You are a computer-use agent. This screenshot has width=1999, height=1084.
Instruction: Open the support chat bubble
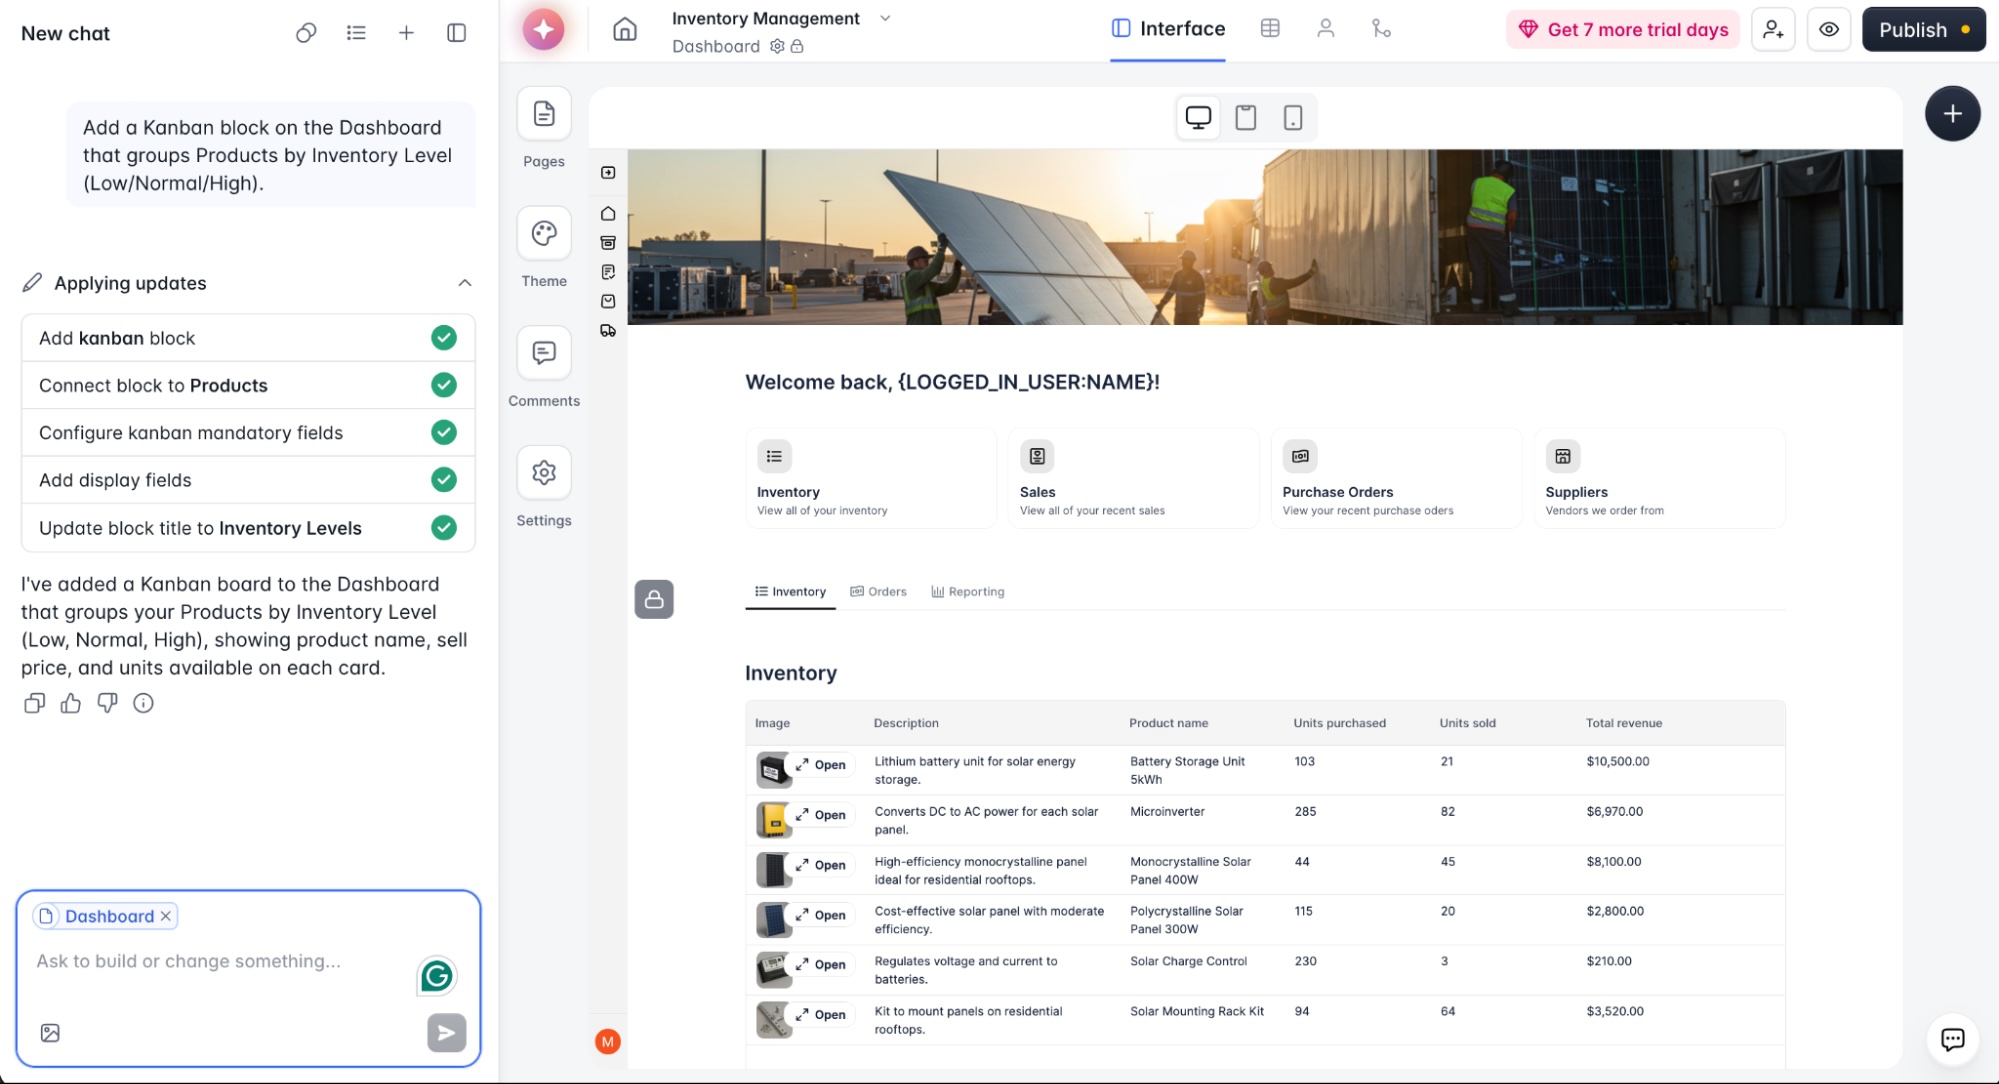(1952, 1039)
